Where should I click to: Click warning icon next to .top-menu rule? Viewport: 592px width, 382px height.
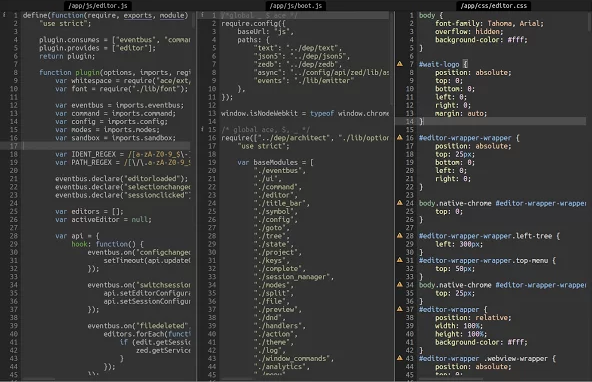[x=399, y=260]
